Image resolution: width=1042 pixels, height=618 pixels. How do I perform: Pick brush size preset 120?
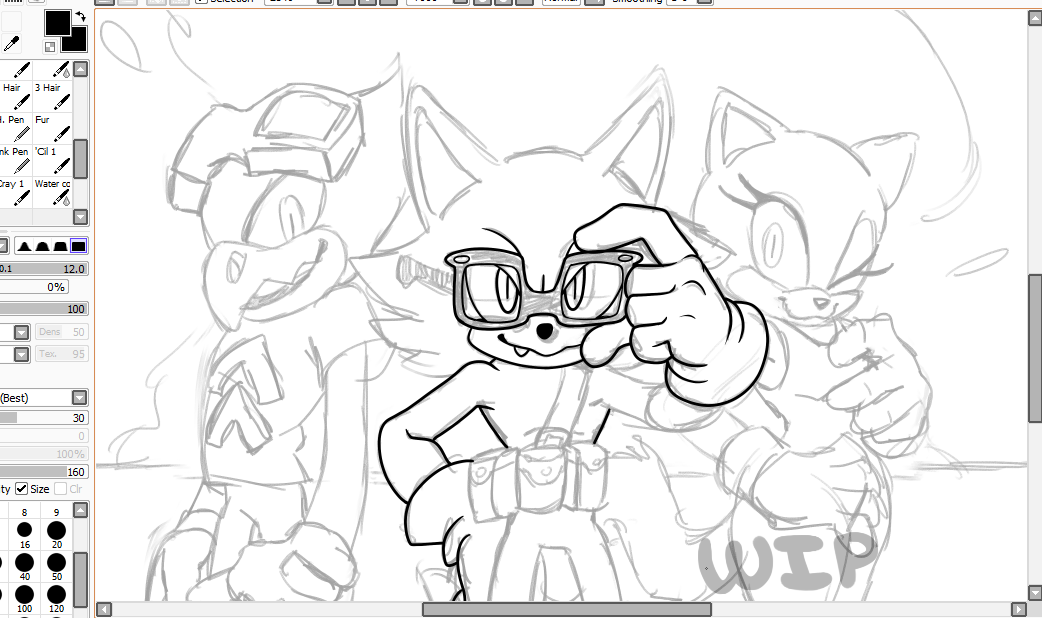(x=56, y=598)
